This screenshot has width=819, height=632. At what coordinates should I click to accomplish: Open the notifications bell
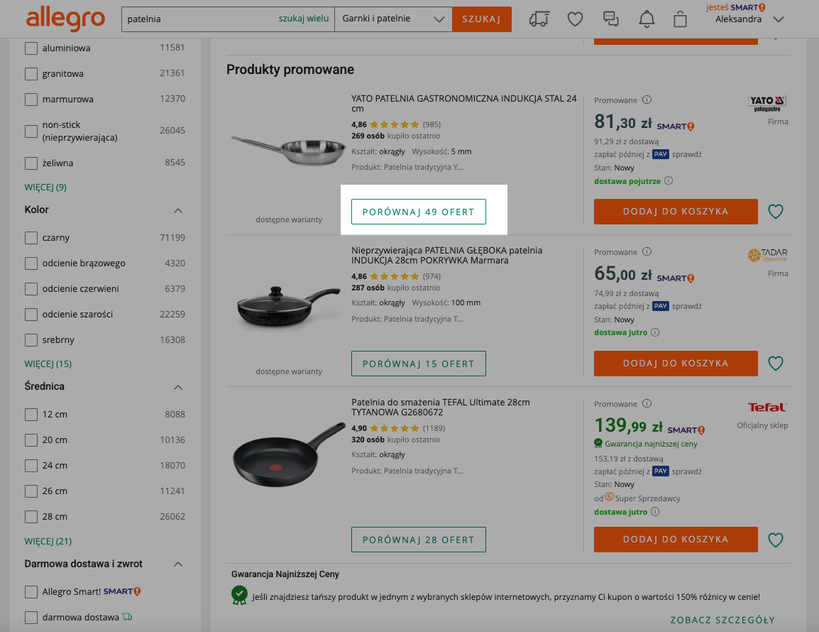click(x=646, y=19)
